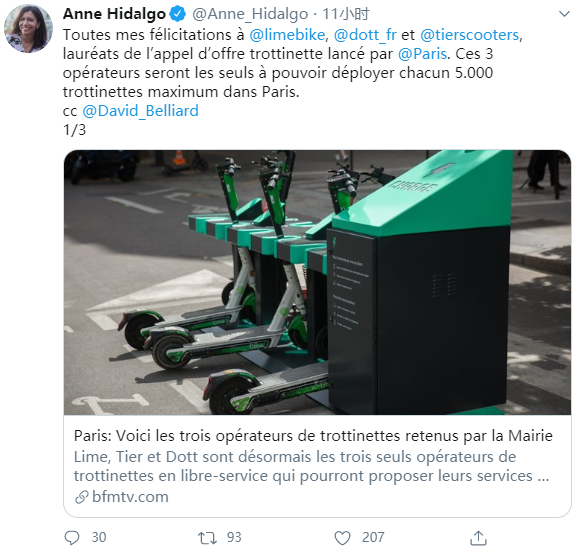Click the blue verified badge

click(x=178, y=14)
